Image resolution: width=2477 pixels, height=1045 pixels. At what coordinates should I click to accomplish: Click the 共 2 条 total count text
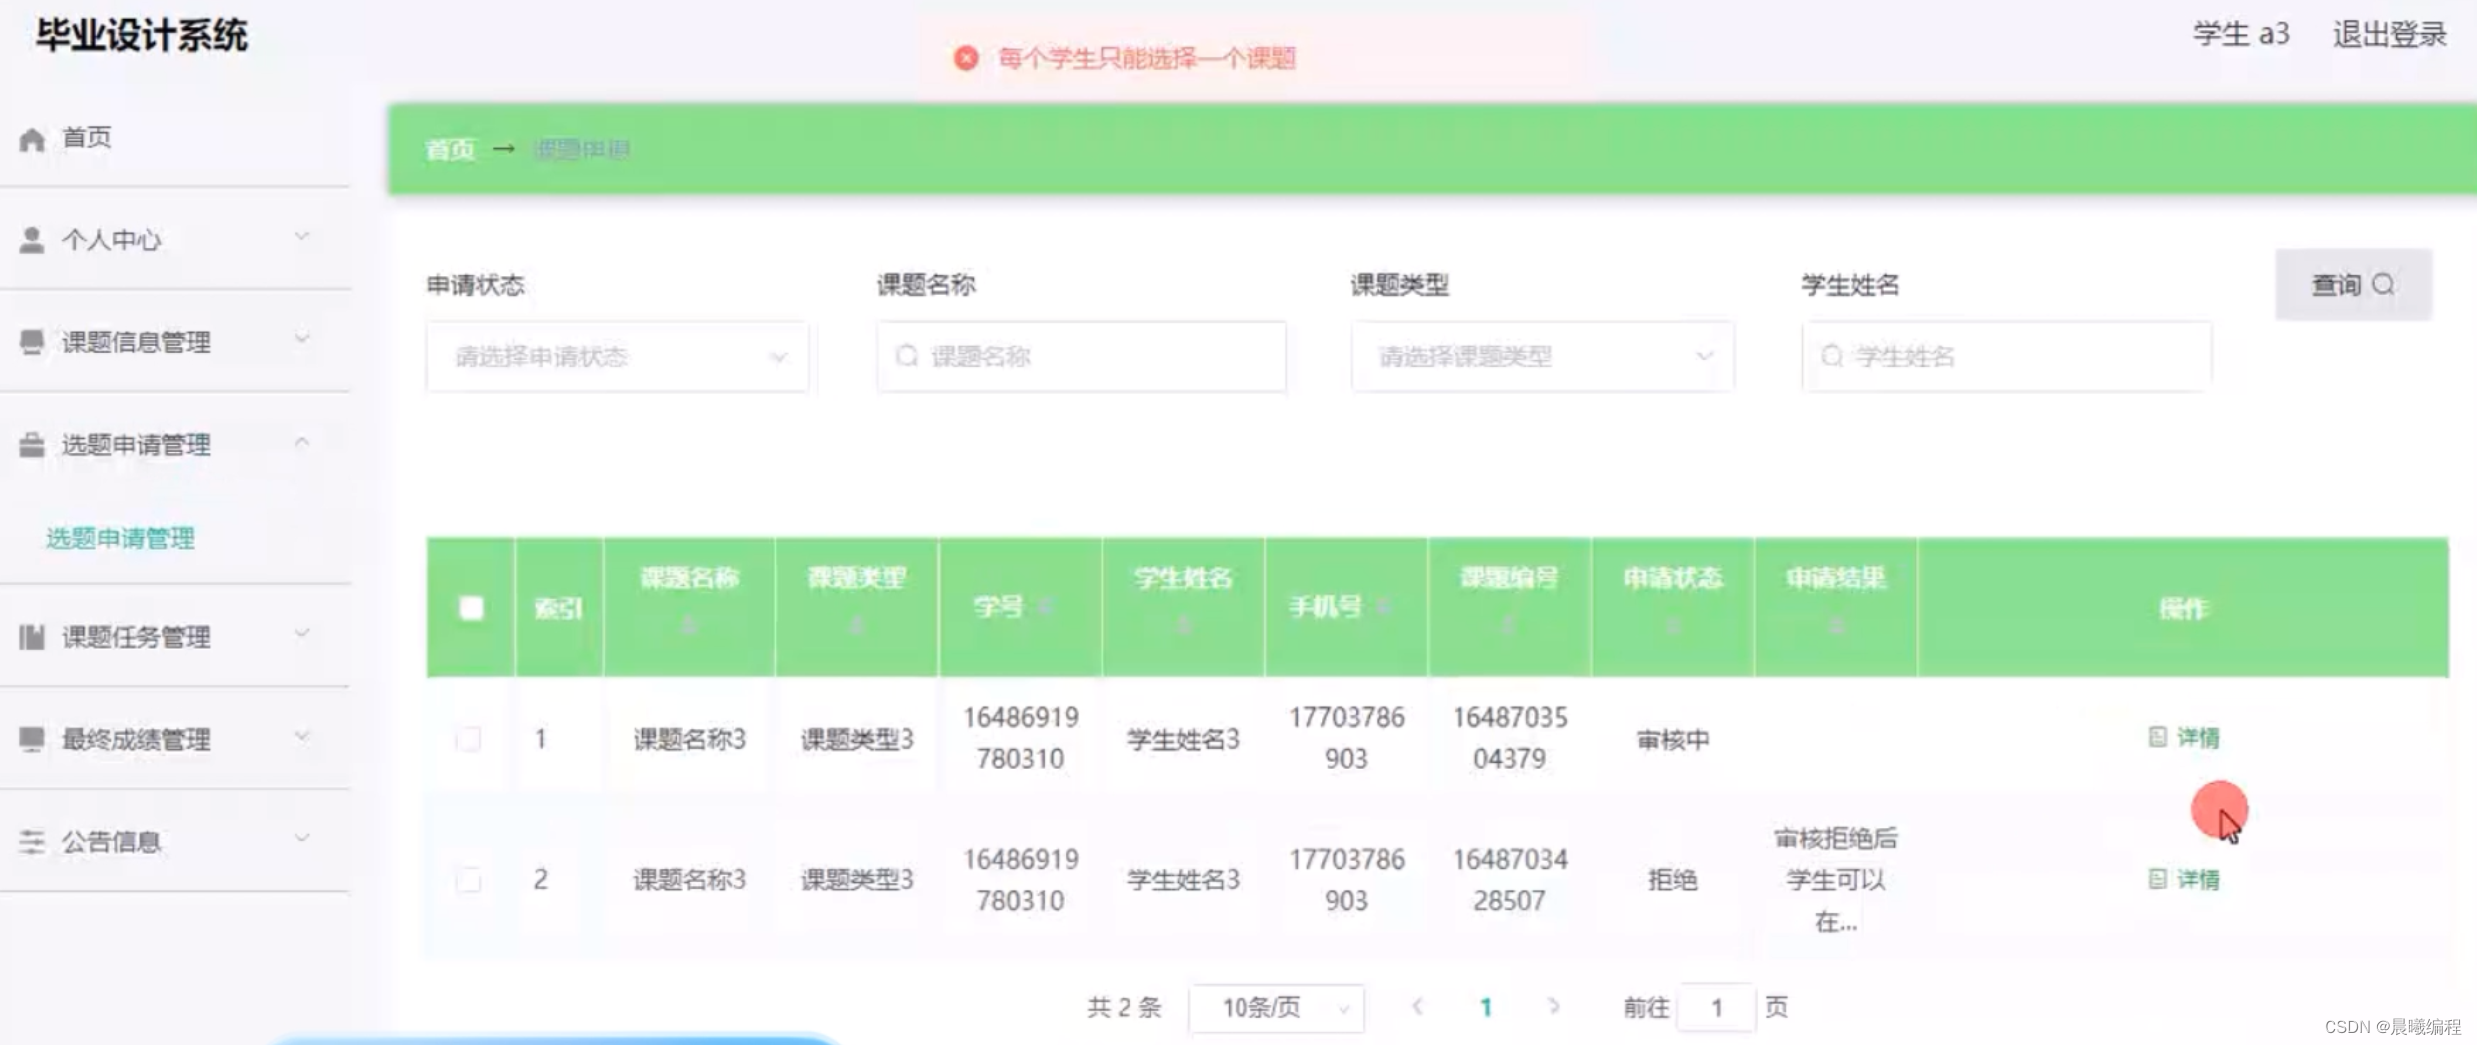1124,1008
